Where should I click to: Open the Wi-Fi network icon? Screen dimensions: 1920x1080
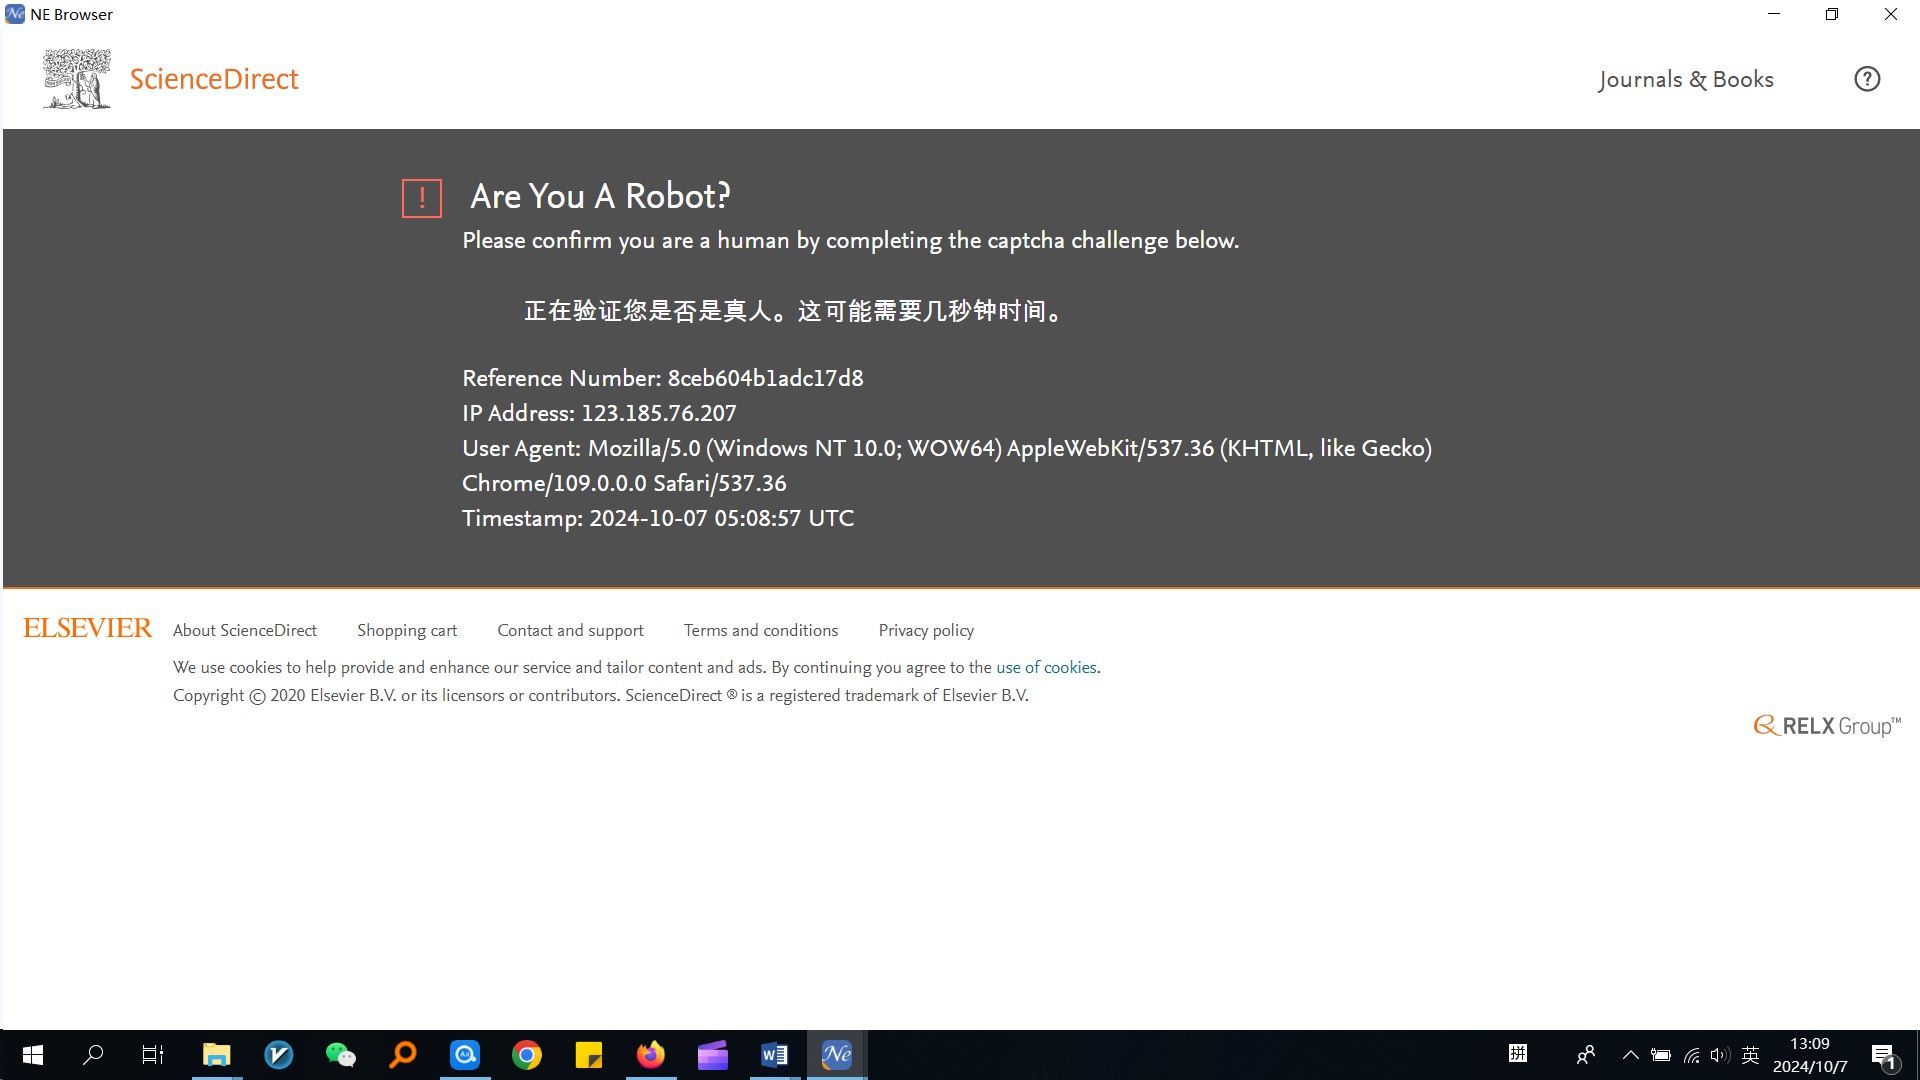tap(1691, 1055)
